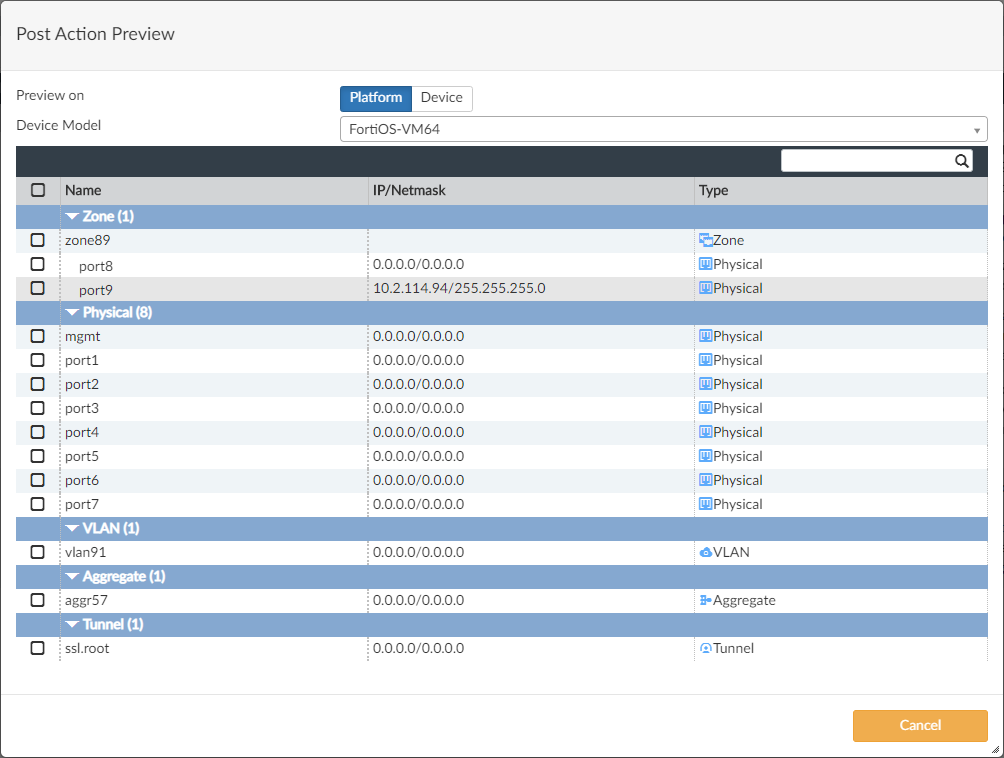Click the VLAN icon beside vlan91
Image resolution: width=1004 pixels, height=758 pixels.
point(707,552)
